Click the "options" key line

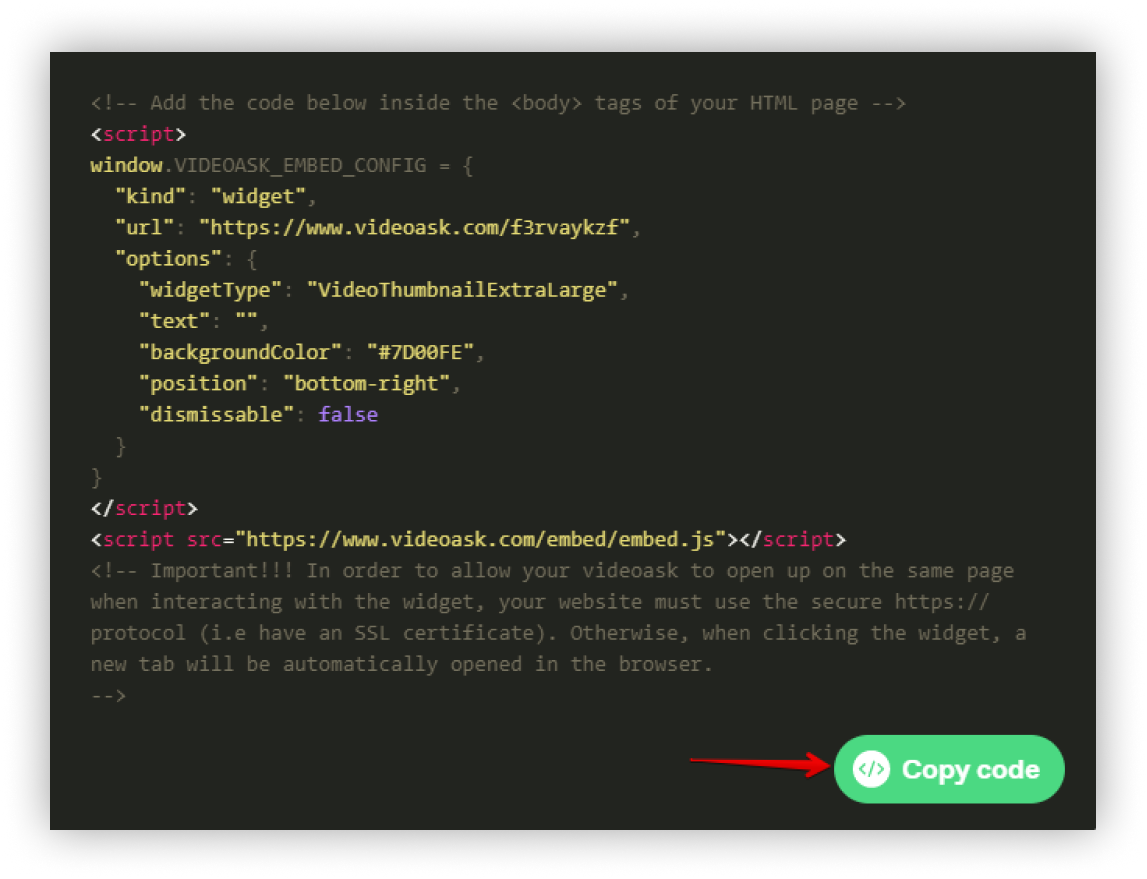click(186, 259)
